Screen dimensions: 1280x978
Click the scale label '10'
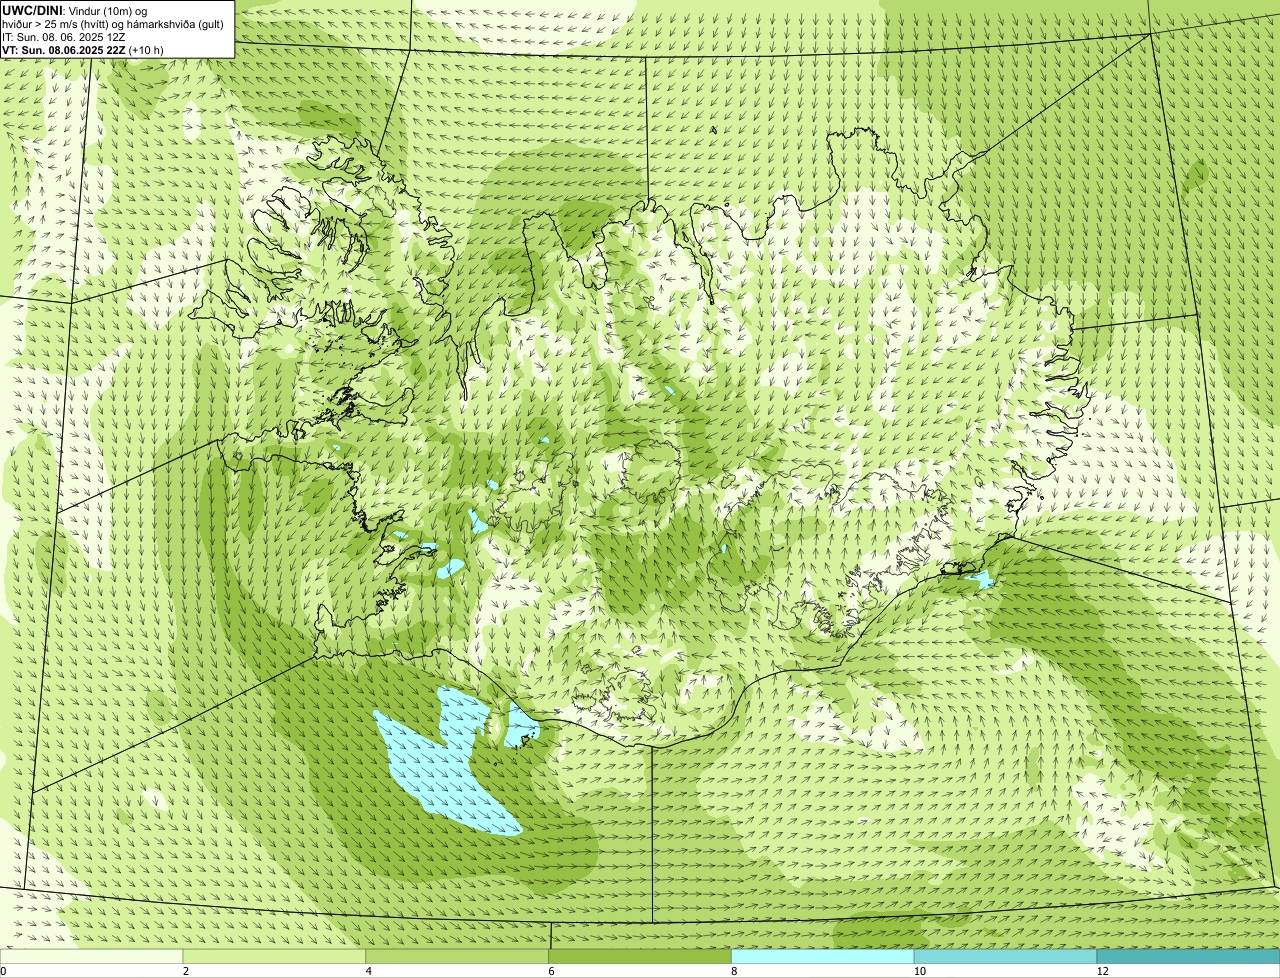coord(918,971)
